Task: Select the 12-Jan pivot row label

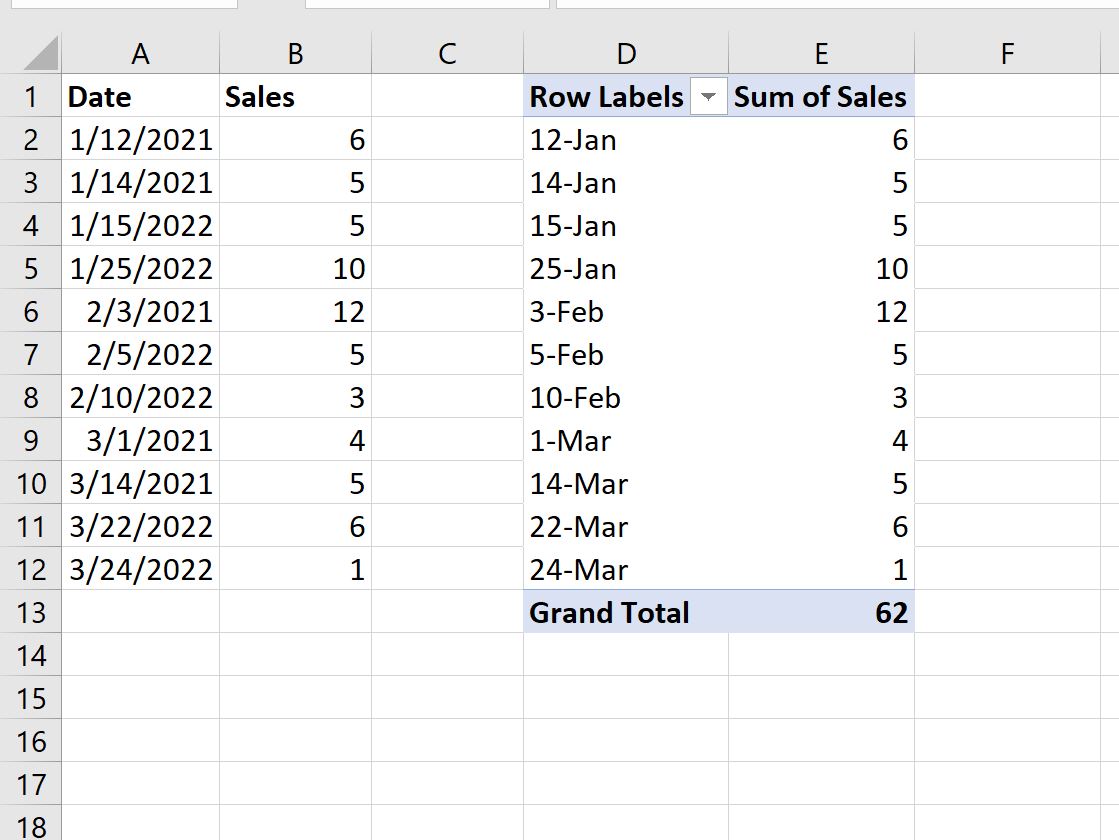Action: click(x=626, y=140)
